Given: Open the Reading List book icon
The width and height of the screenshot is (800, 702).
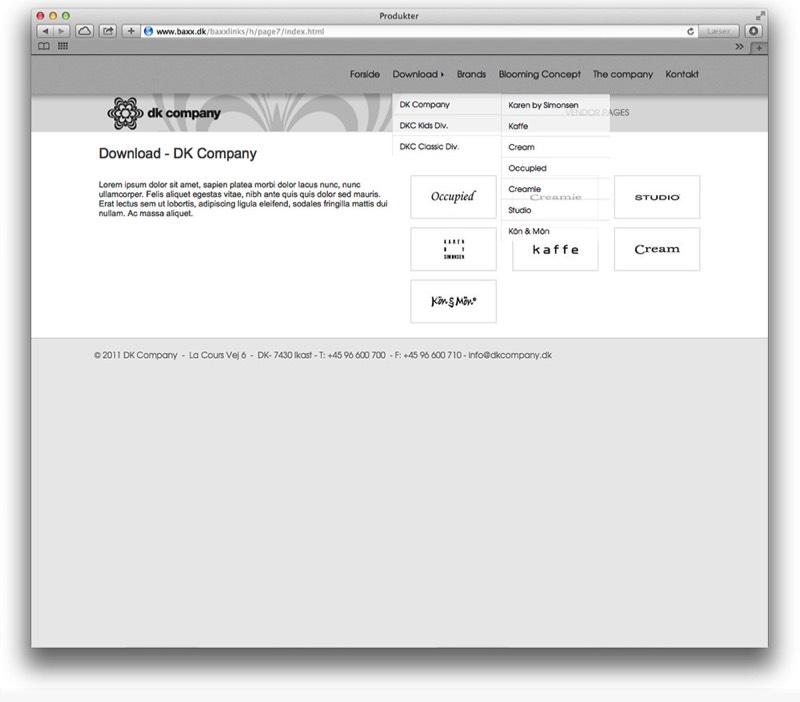Looking at the screenshot, I should click(44, 46).
